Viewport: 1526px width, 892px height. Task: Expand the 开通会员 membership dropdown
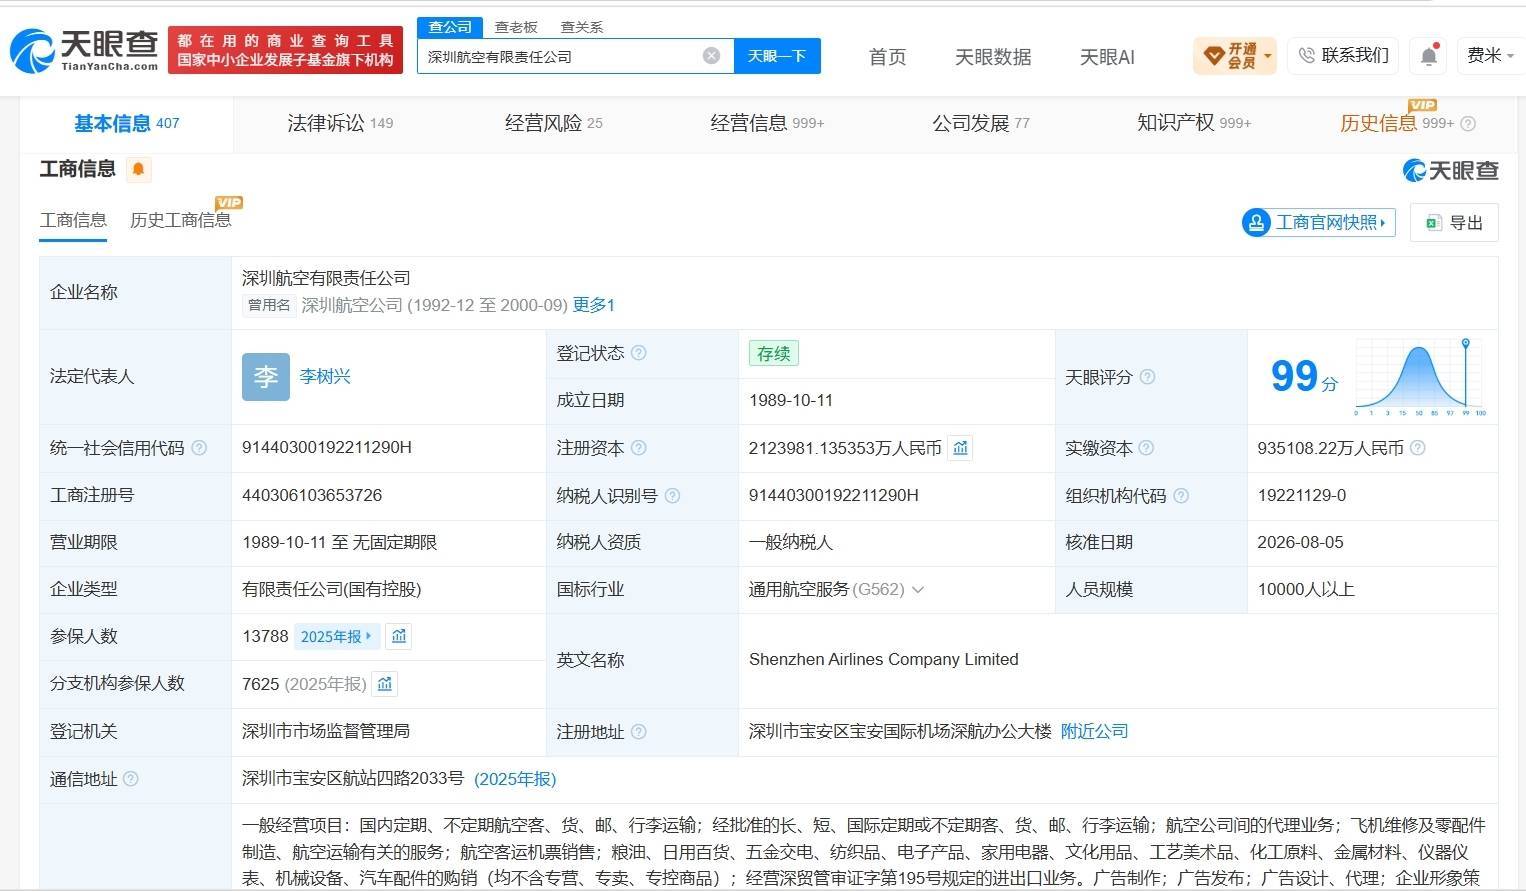pyautogui.click(x=1235, y=56)
